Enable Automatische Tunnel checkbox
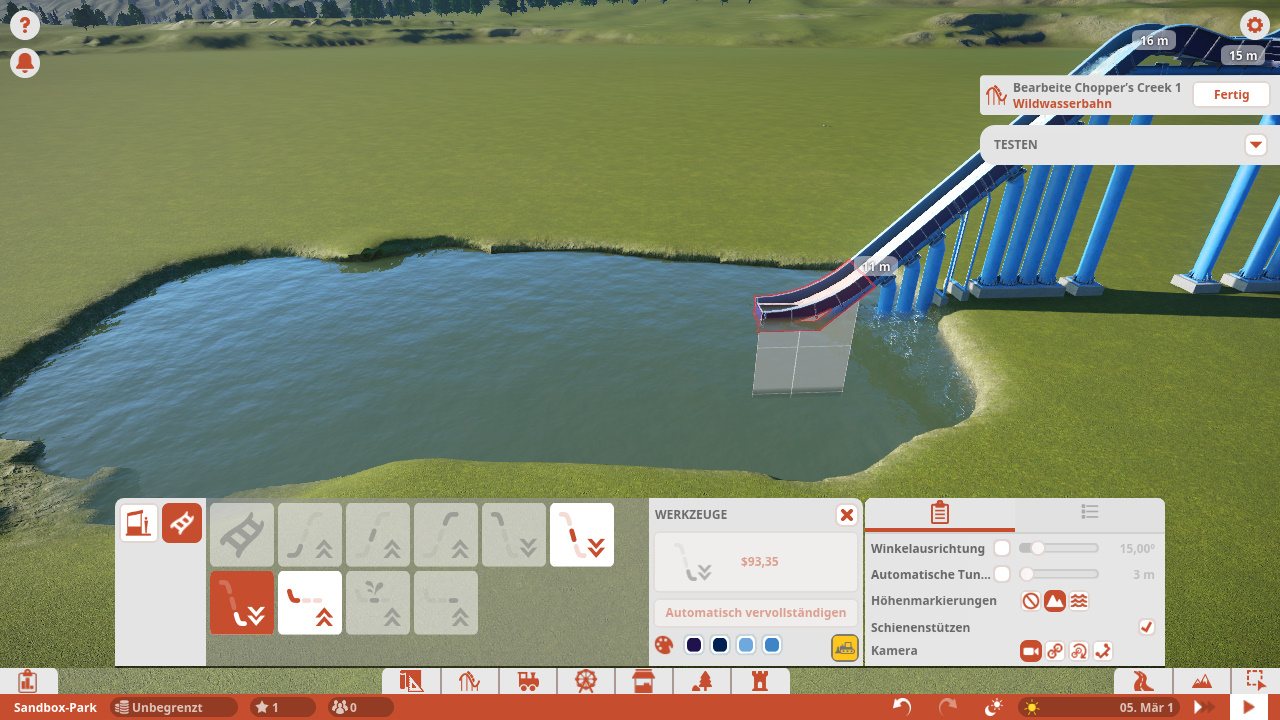 click(1002, 574)
